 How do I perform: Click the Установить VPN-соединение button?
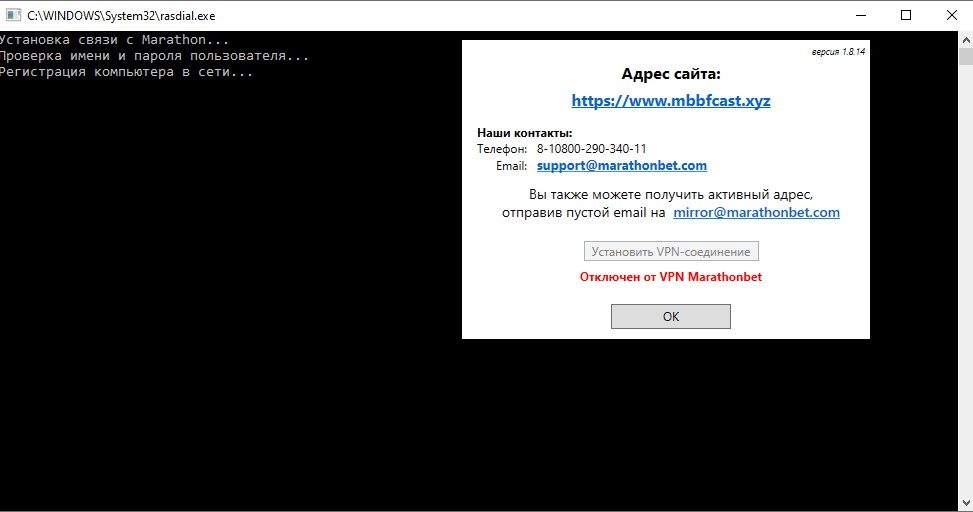coord(671,251)
